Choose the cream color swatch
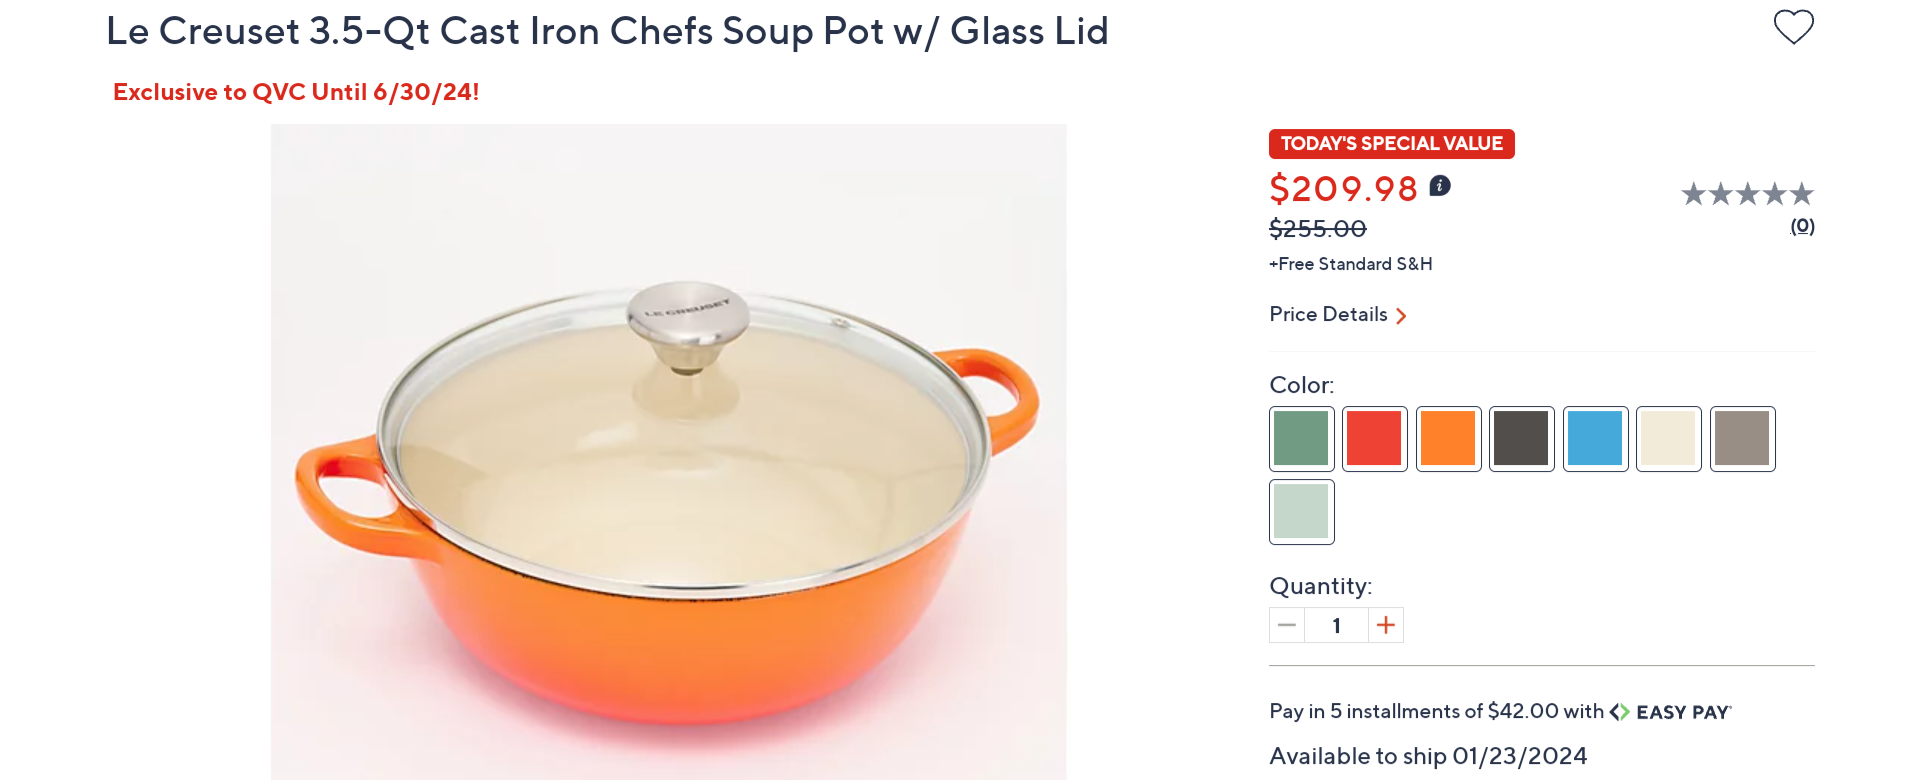This screenshot has width=1920, height=780. coord(1668,439)
